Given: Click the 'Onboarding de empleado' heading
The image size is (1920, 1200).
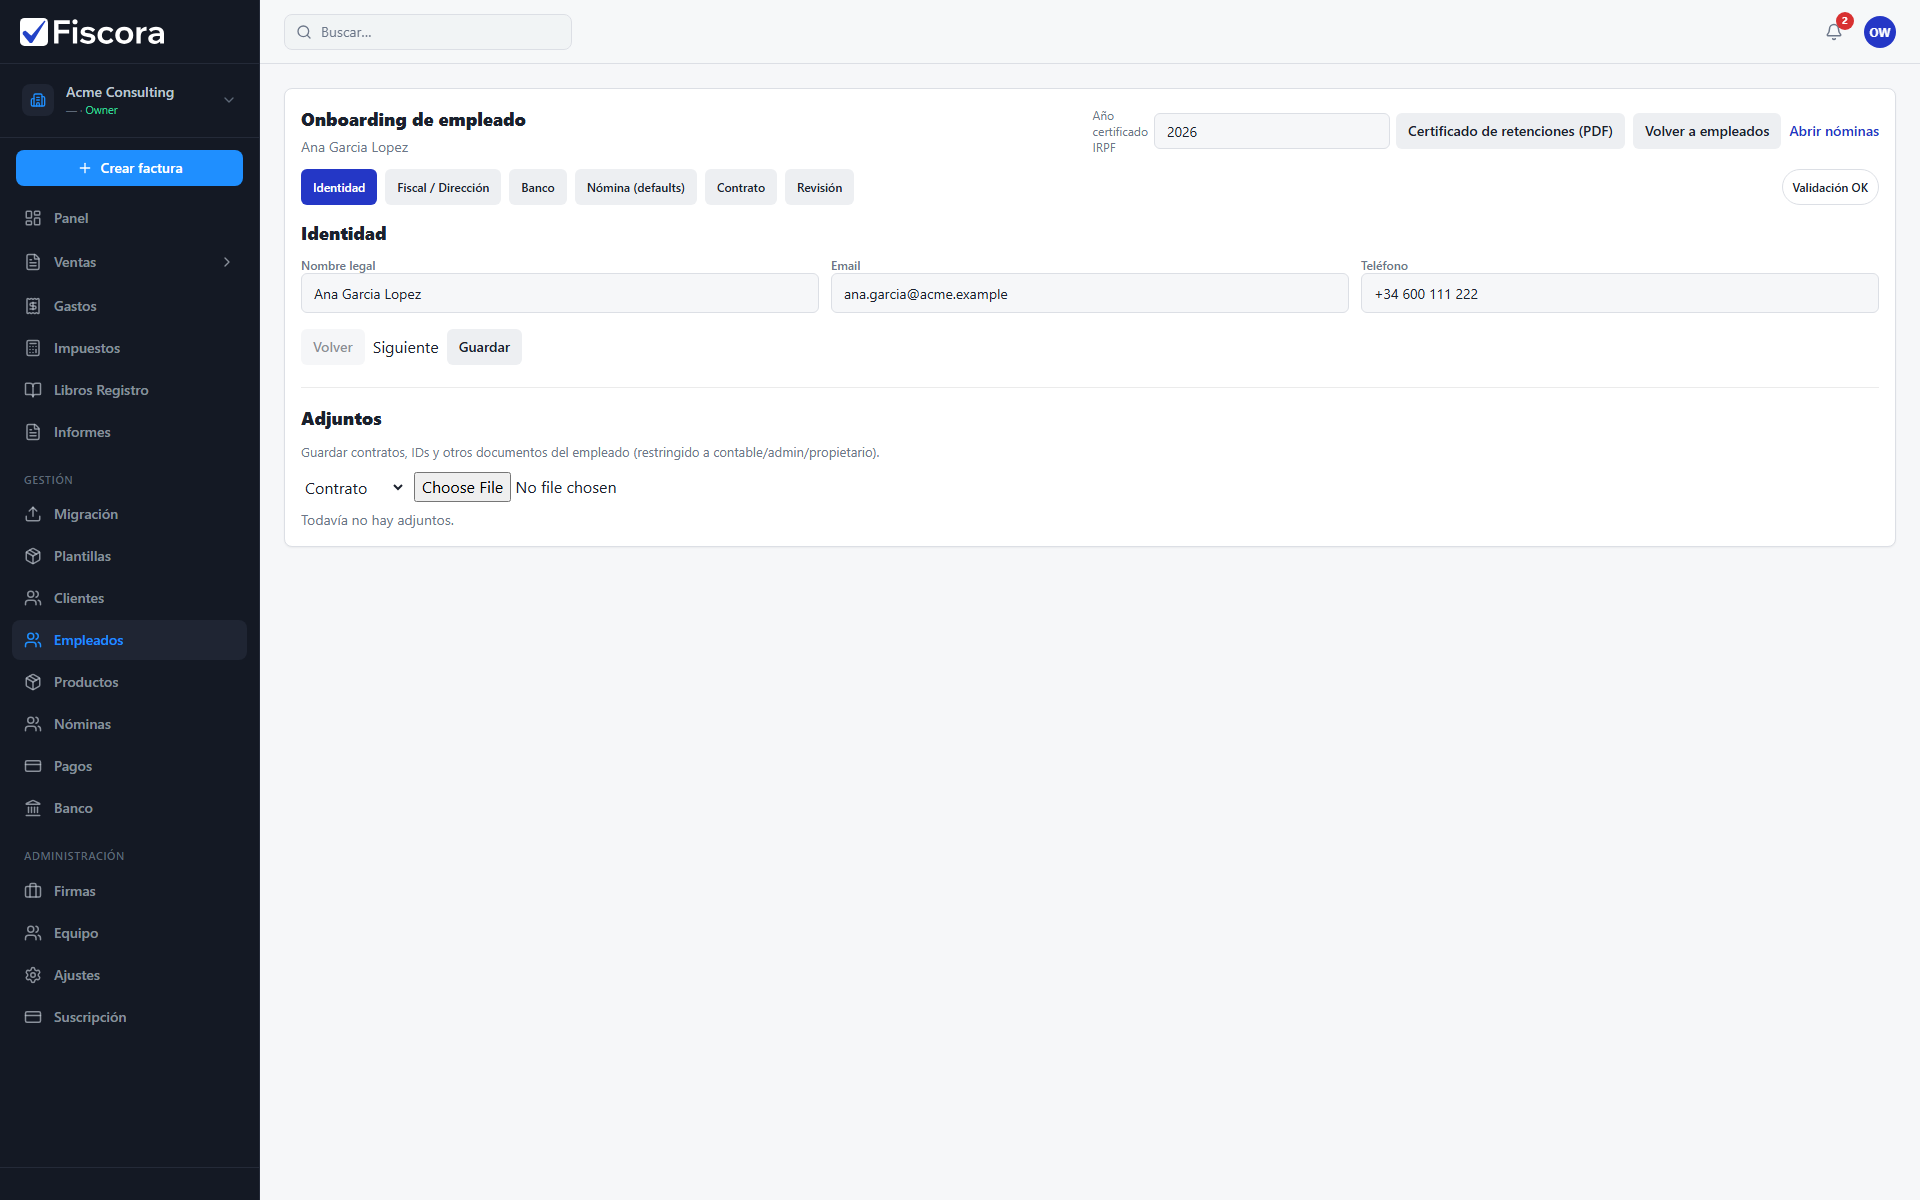Looking at the screenshot, I should click(413, 120).
